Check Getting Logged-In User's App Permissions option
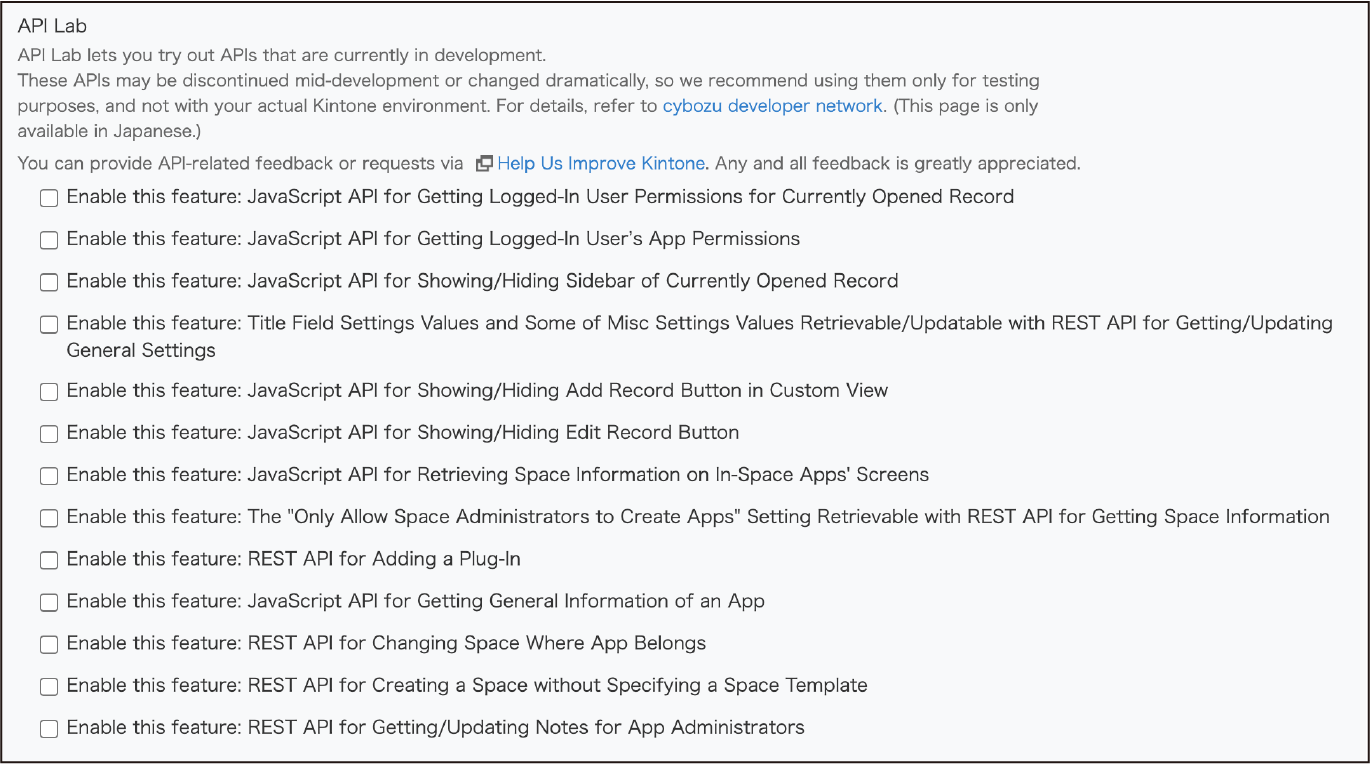1370x764 pixels. [49, 240]
